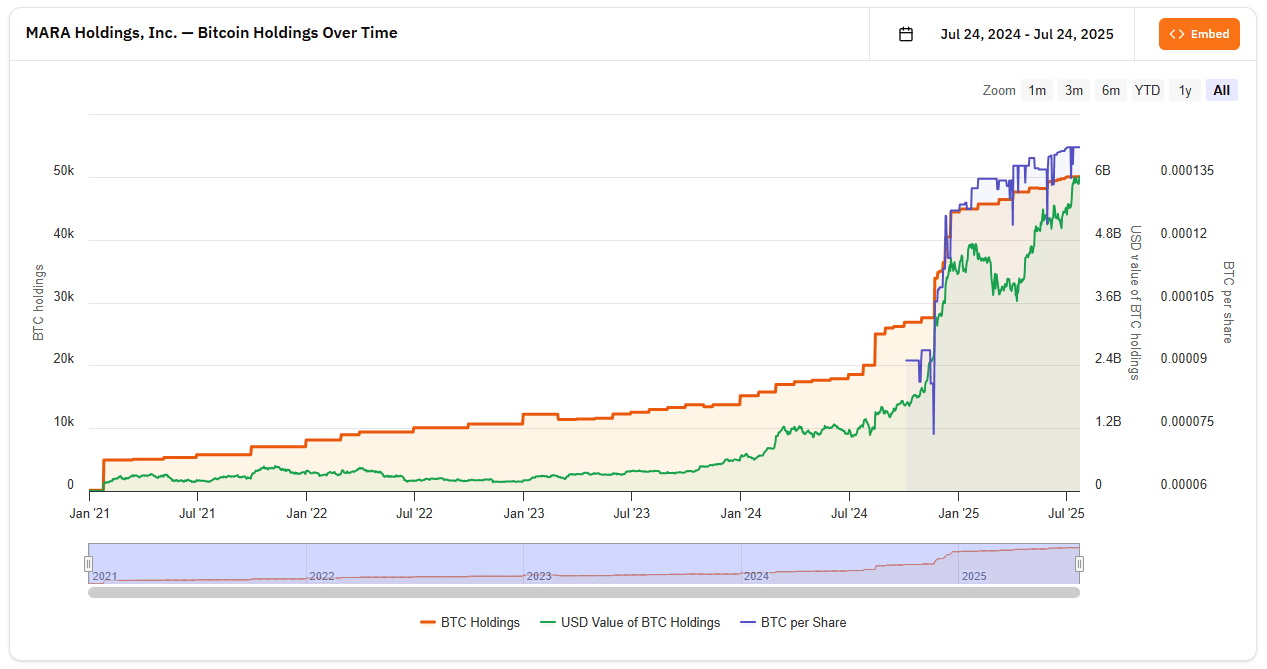
Task: Switch zoom to 1y
Action: [1185, 90]
